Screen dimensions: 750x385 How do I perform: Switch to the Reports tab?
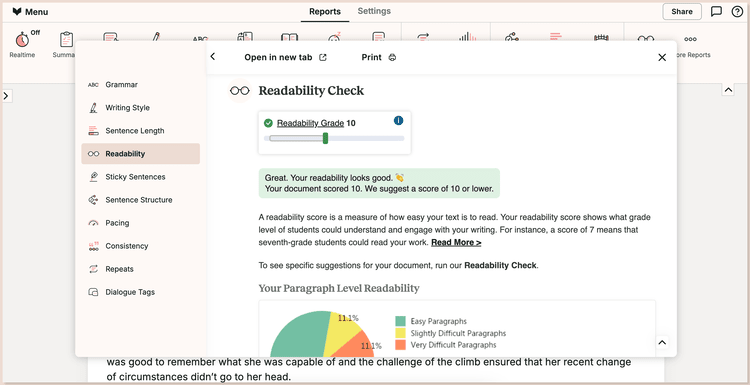coord(325,11)
